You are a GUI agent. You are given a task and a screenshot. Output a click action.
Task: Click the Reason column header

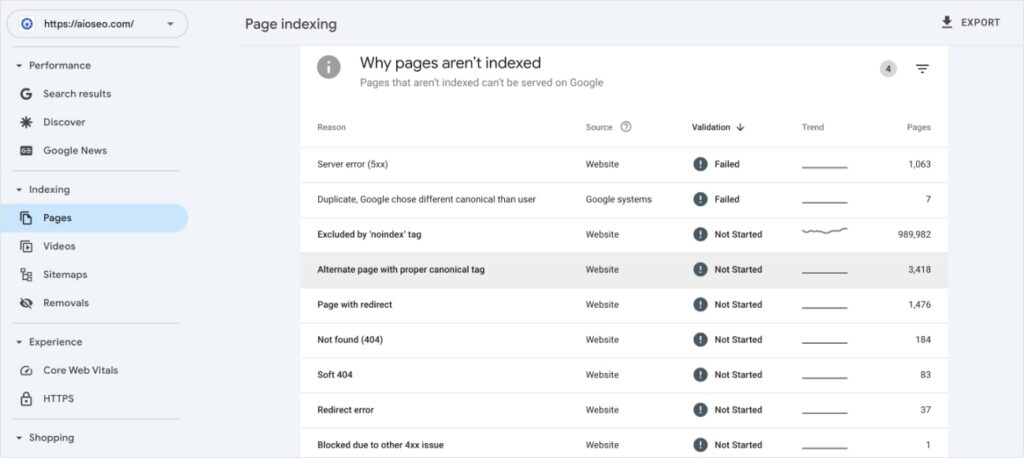click(x=332, y=127)
